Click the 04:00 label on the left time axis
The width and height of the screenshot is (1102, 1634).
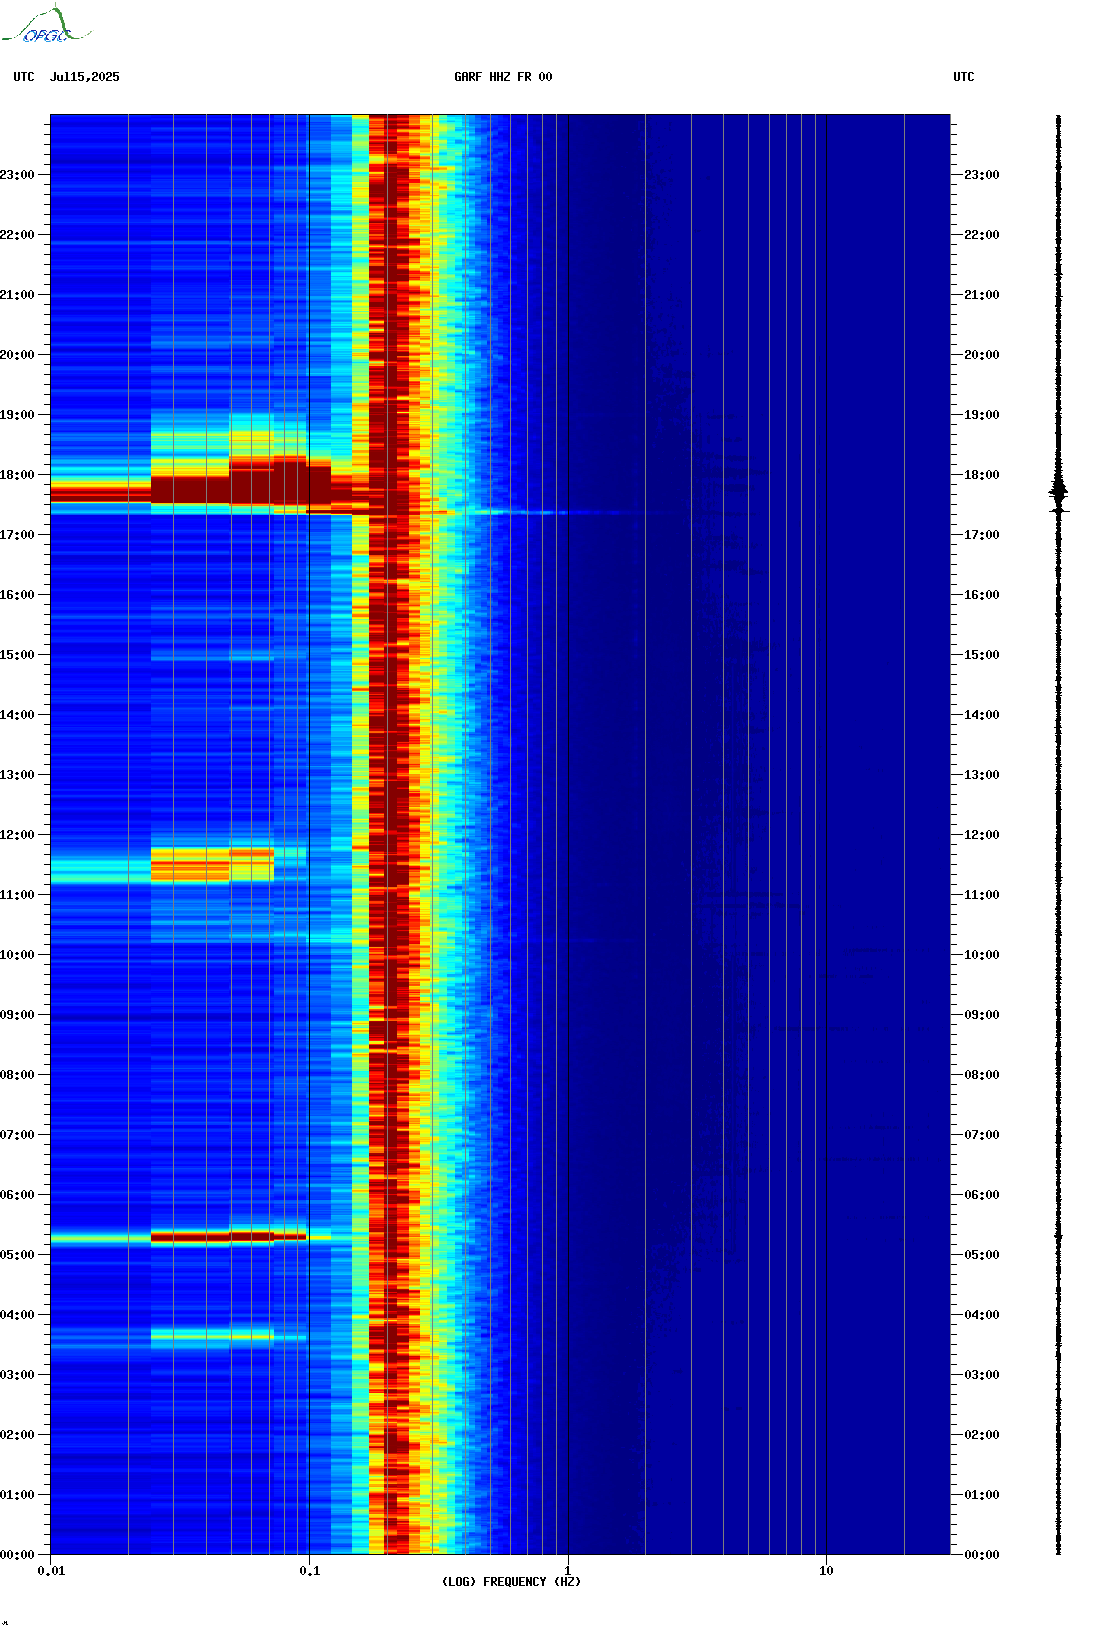(x=17, y=1315)
